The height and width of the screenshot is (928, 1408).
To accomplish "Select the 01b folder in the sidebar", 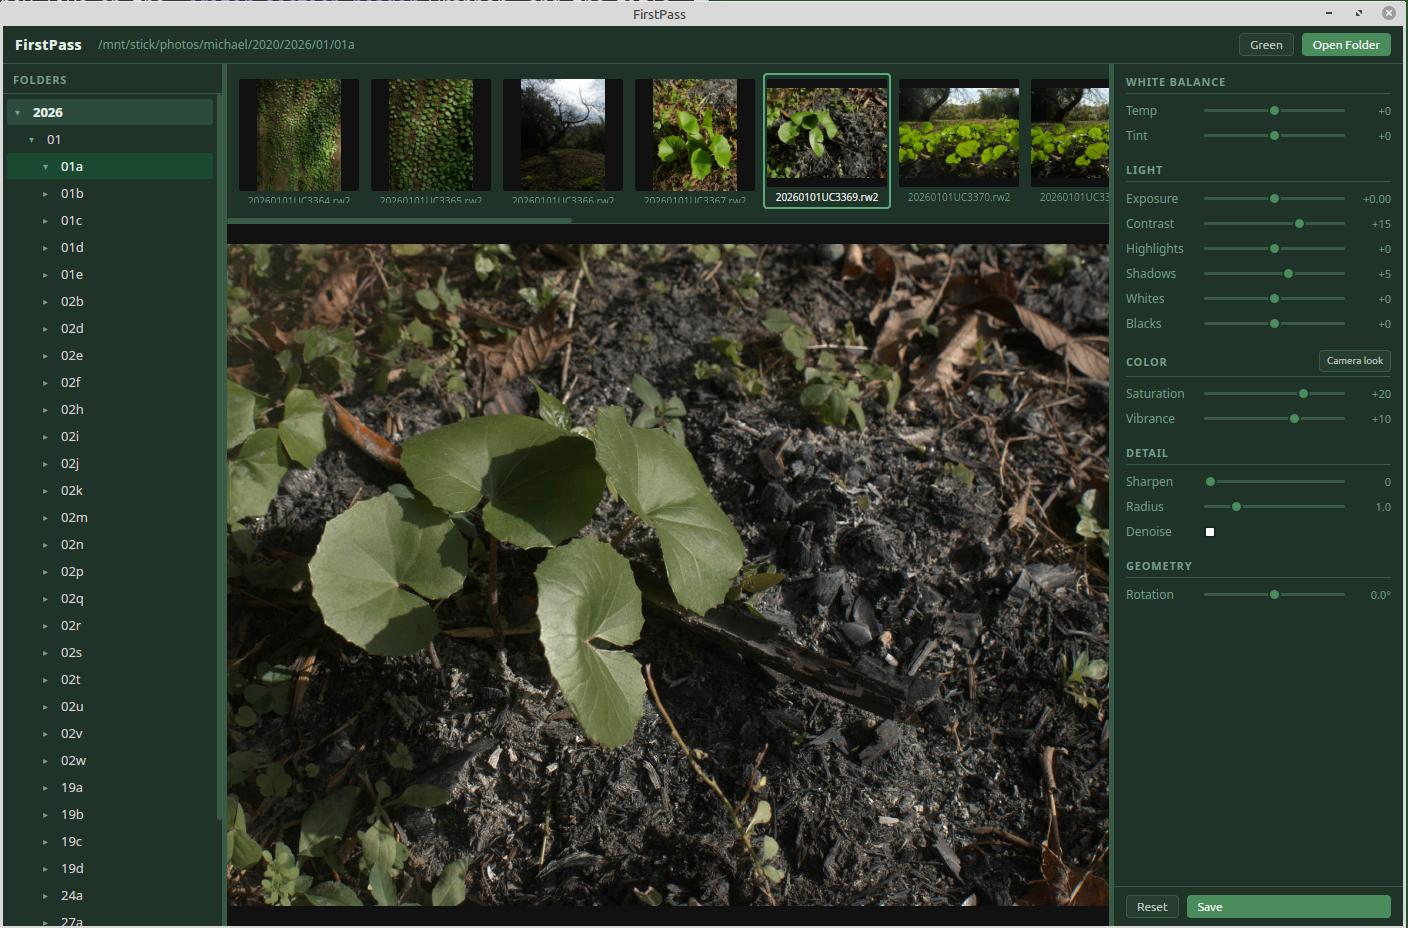I will 72,193.
